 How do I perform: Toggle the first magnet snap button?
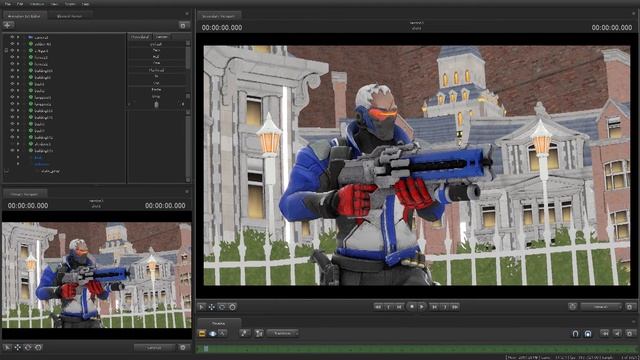pyautogui.click(x=575, y=333)
